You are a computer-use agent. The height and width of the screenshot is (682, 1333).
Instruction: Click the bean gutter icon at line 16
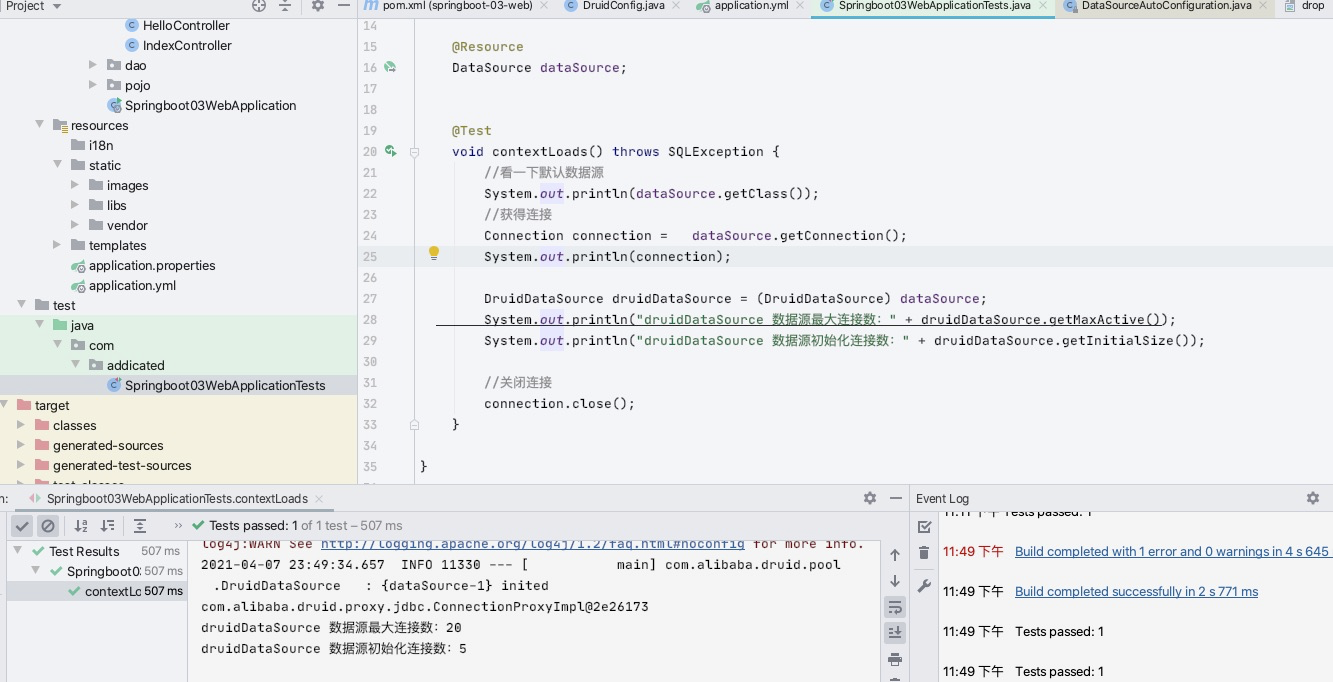click(390, 67)
